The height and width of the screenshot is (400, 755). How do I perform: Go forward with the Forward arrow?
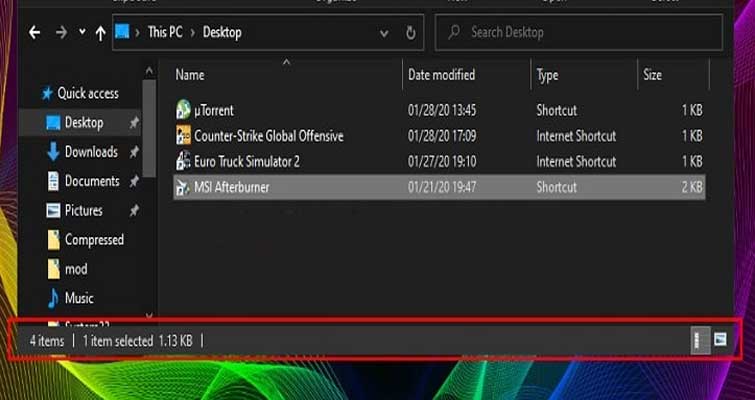click(x=61, y=33)
